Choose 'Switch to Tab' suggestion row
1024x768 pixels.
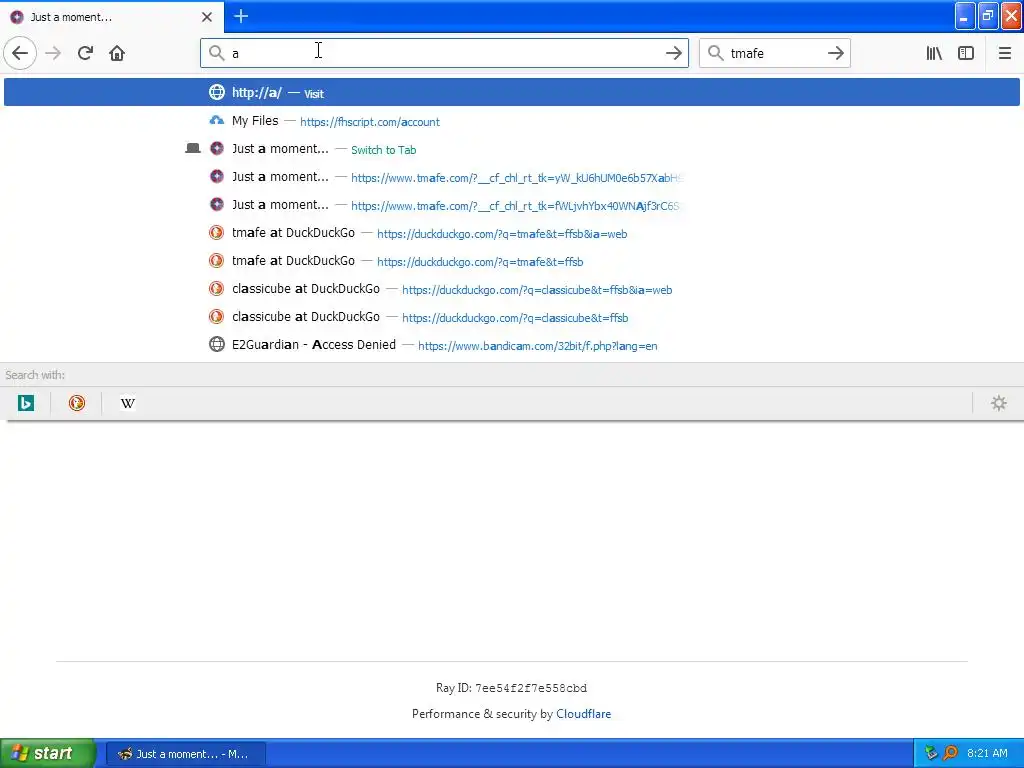click(512, 148)
